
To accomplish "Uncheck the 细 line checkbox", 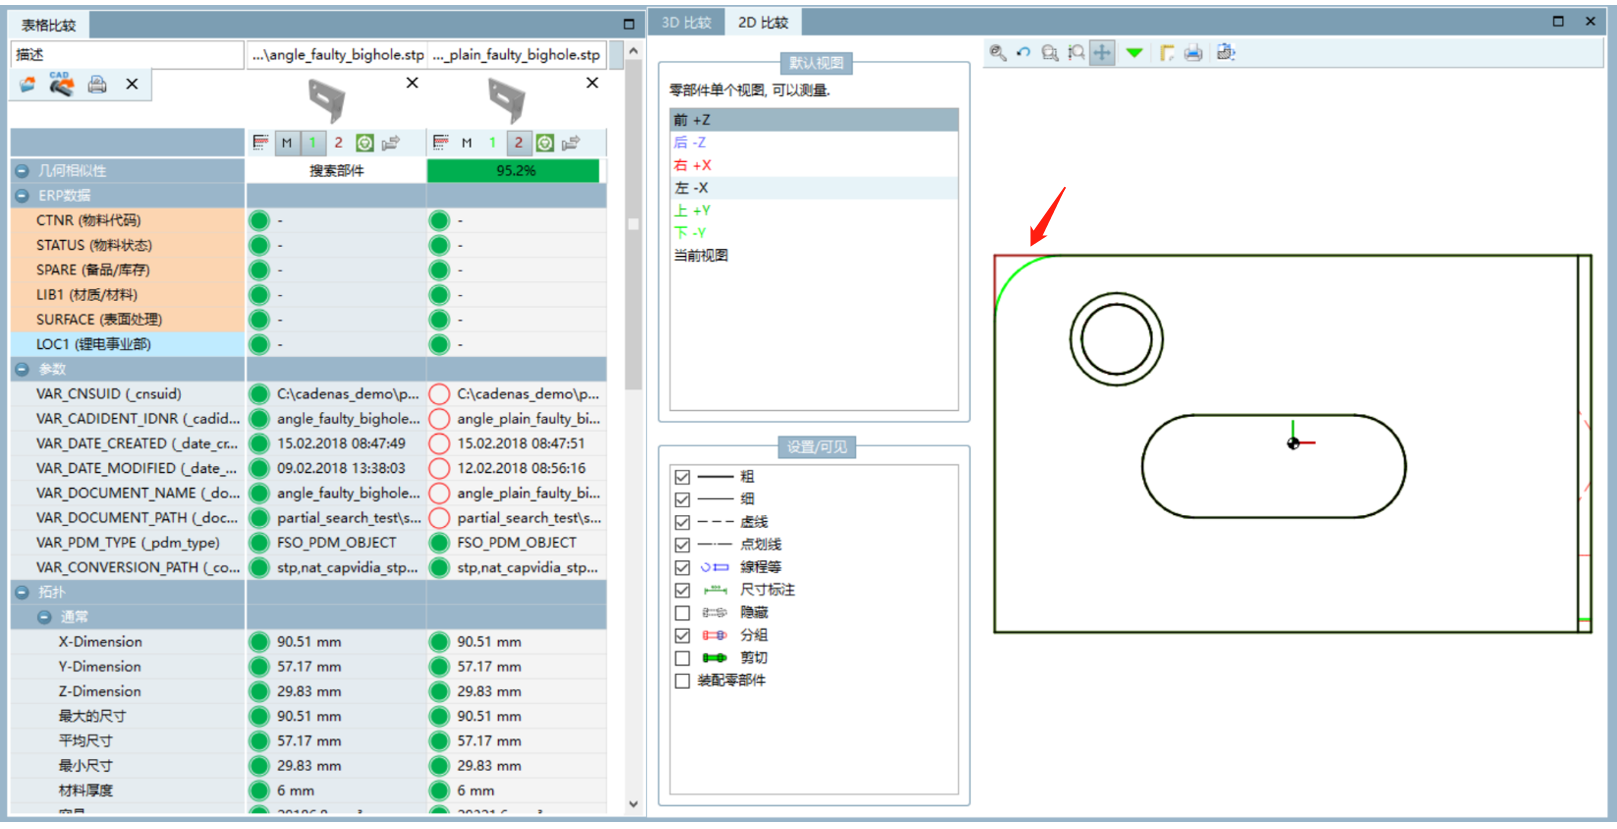I will point(682,499).
